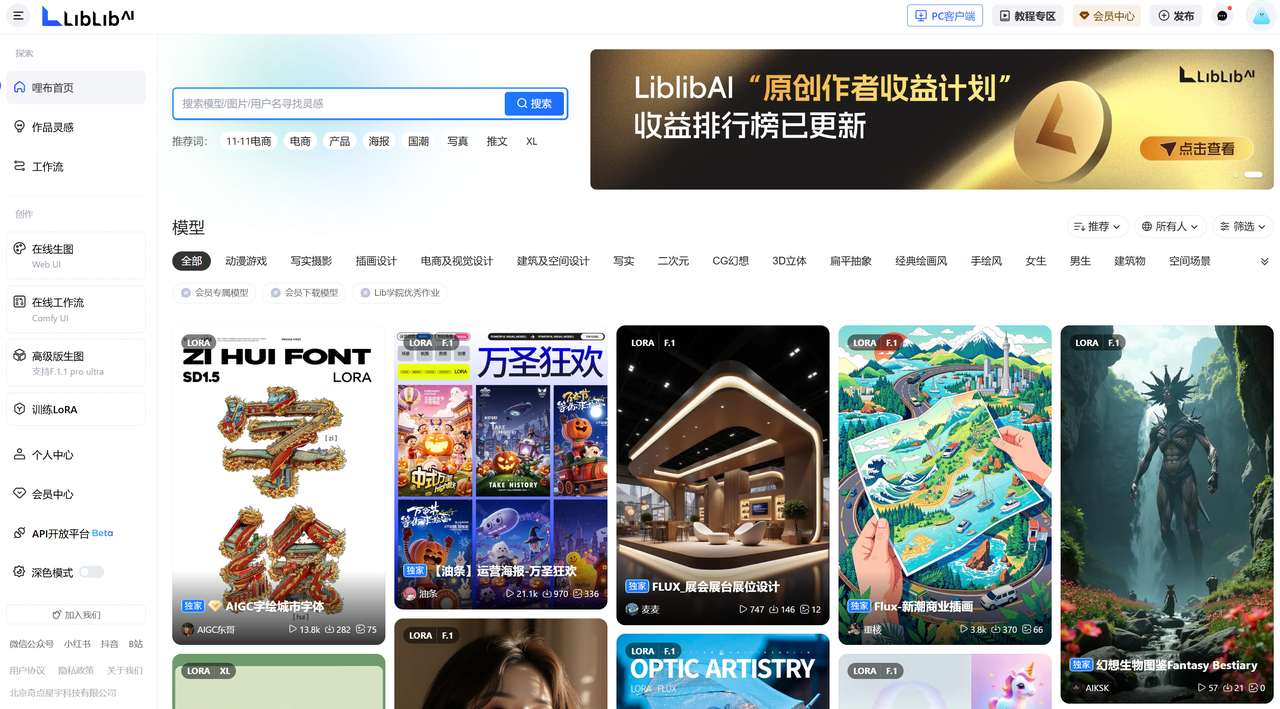1280x709 pixels.
Task: Open Flux-新潮商业插画 model card
Action: coord(945,485)
